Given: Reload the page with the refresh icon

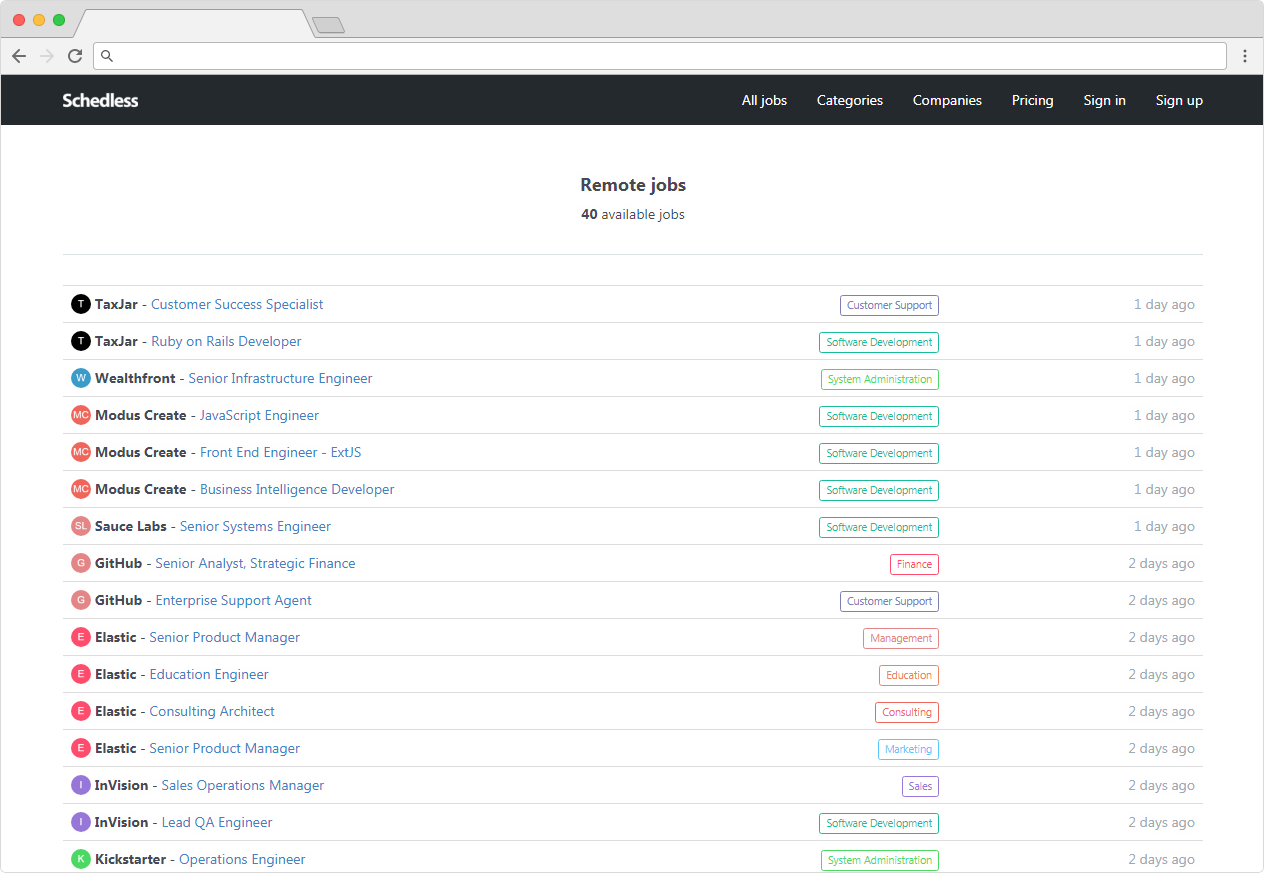Looking at the screenshot, I should [x=75, y=56].
